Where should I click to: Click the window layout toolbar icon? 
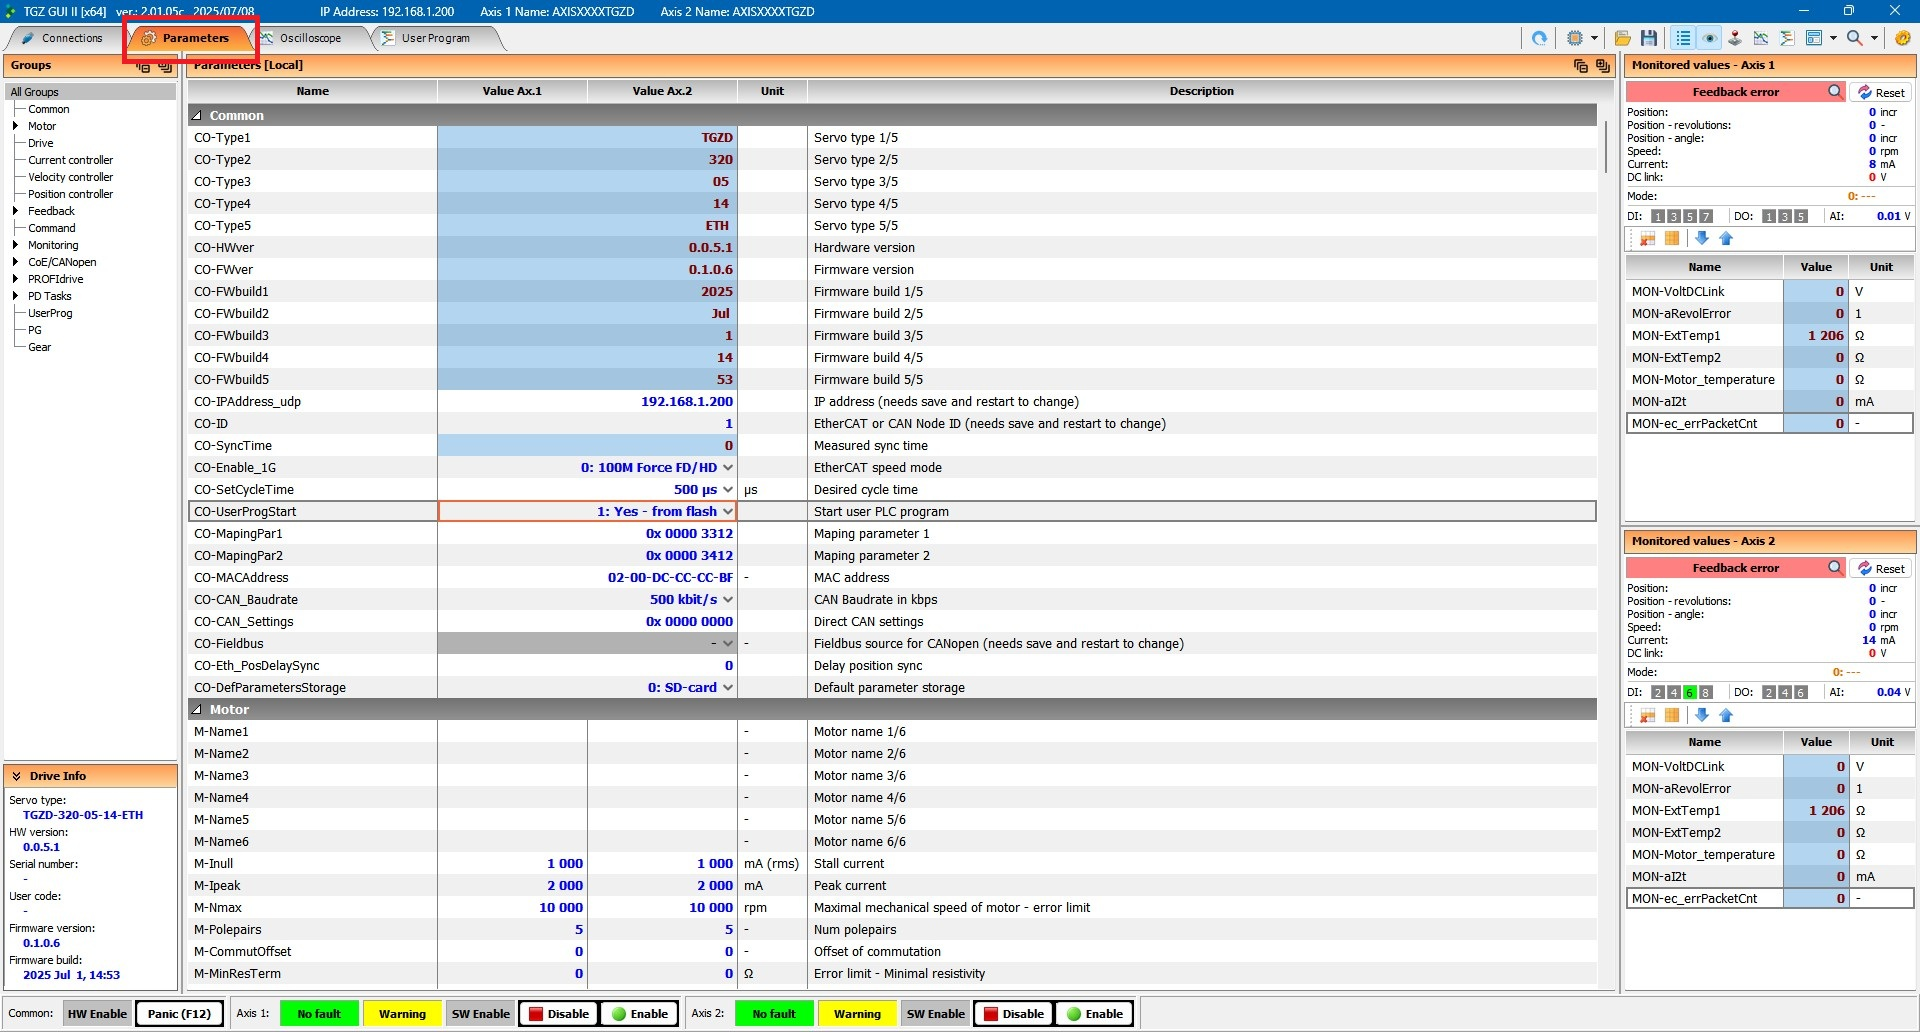pos(1814,38)
